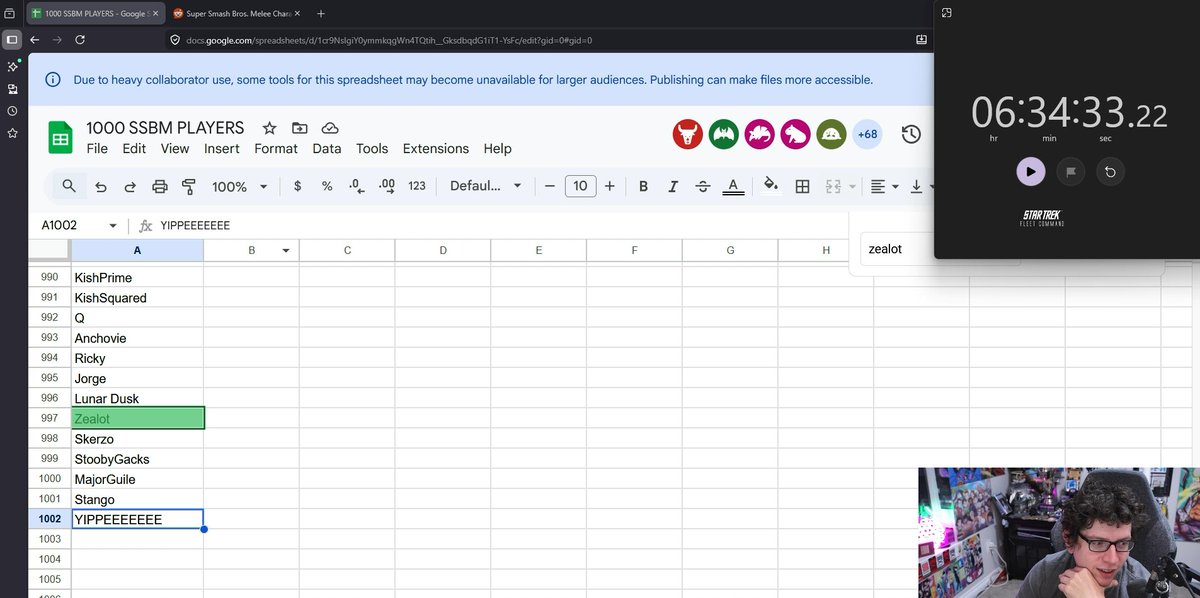The image size is (1200, 598).
Task: Open the Tools menu
Action: (372, 148)
